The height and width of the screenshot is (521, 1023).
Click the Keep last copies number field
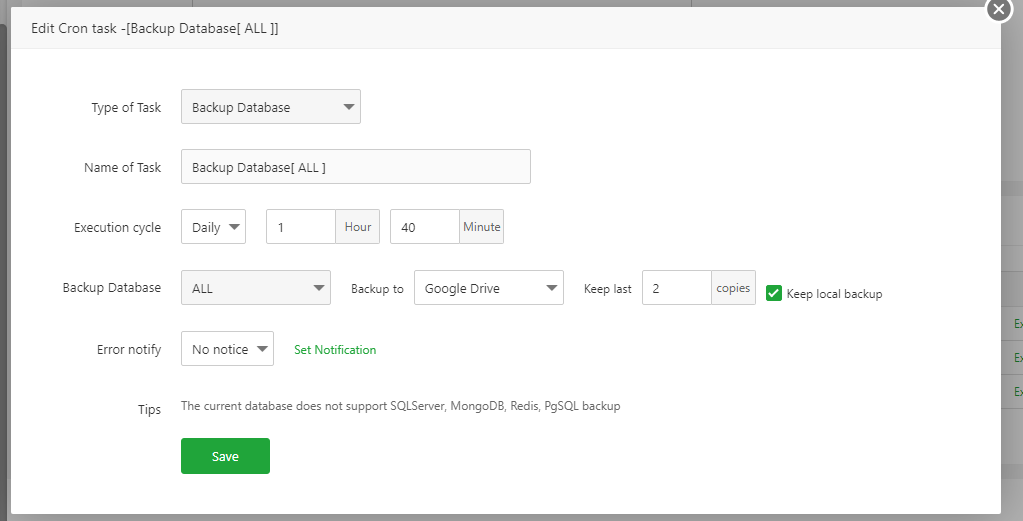(676, 288)
